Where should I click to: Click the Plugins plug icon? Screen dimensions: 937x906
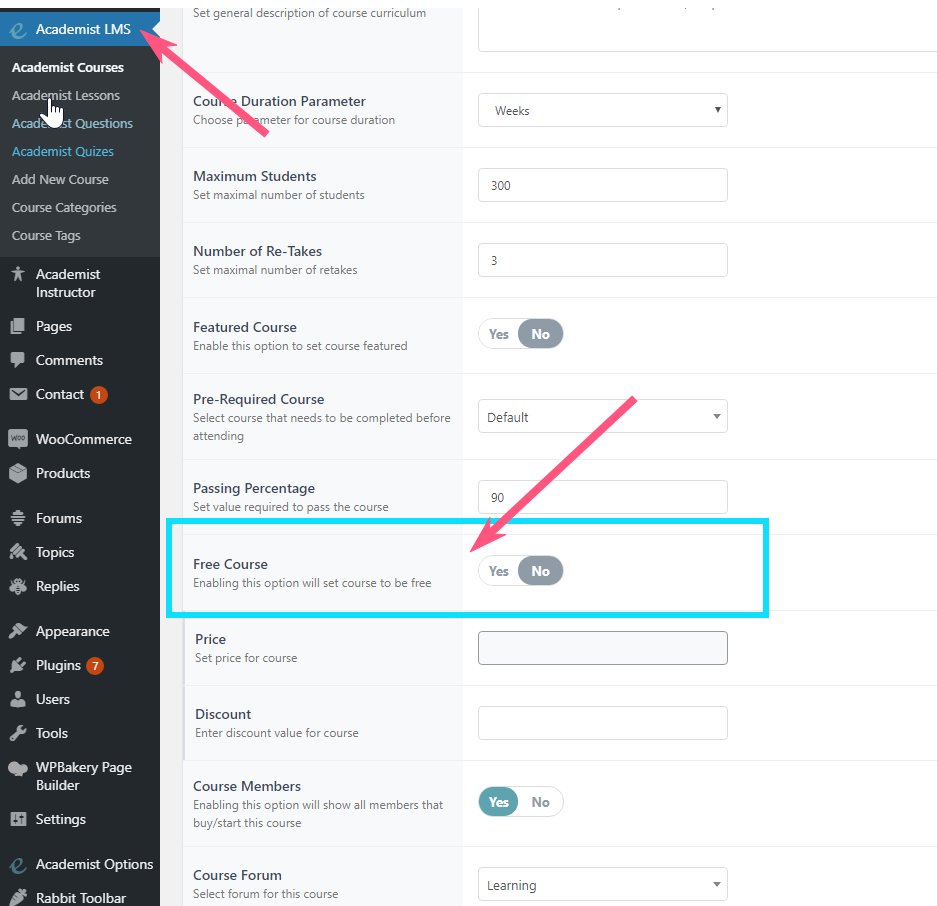point(18,665)
